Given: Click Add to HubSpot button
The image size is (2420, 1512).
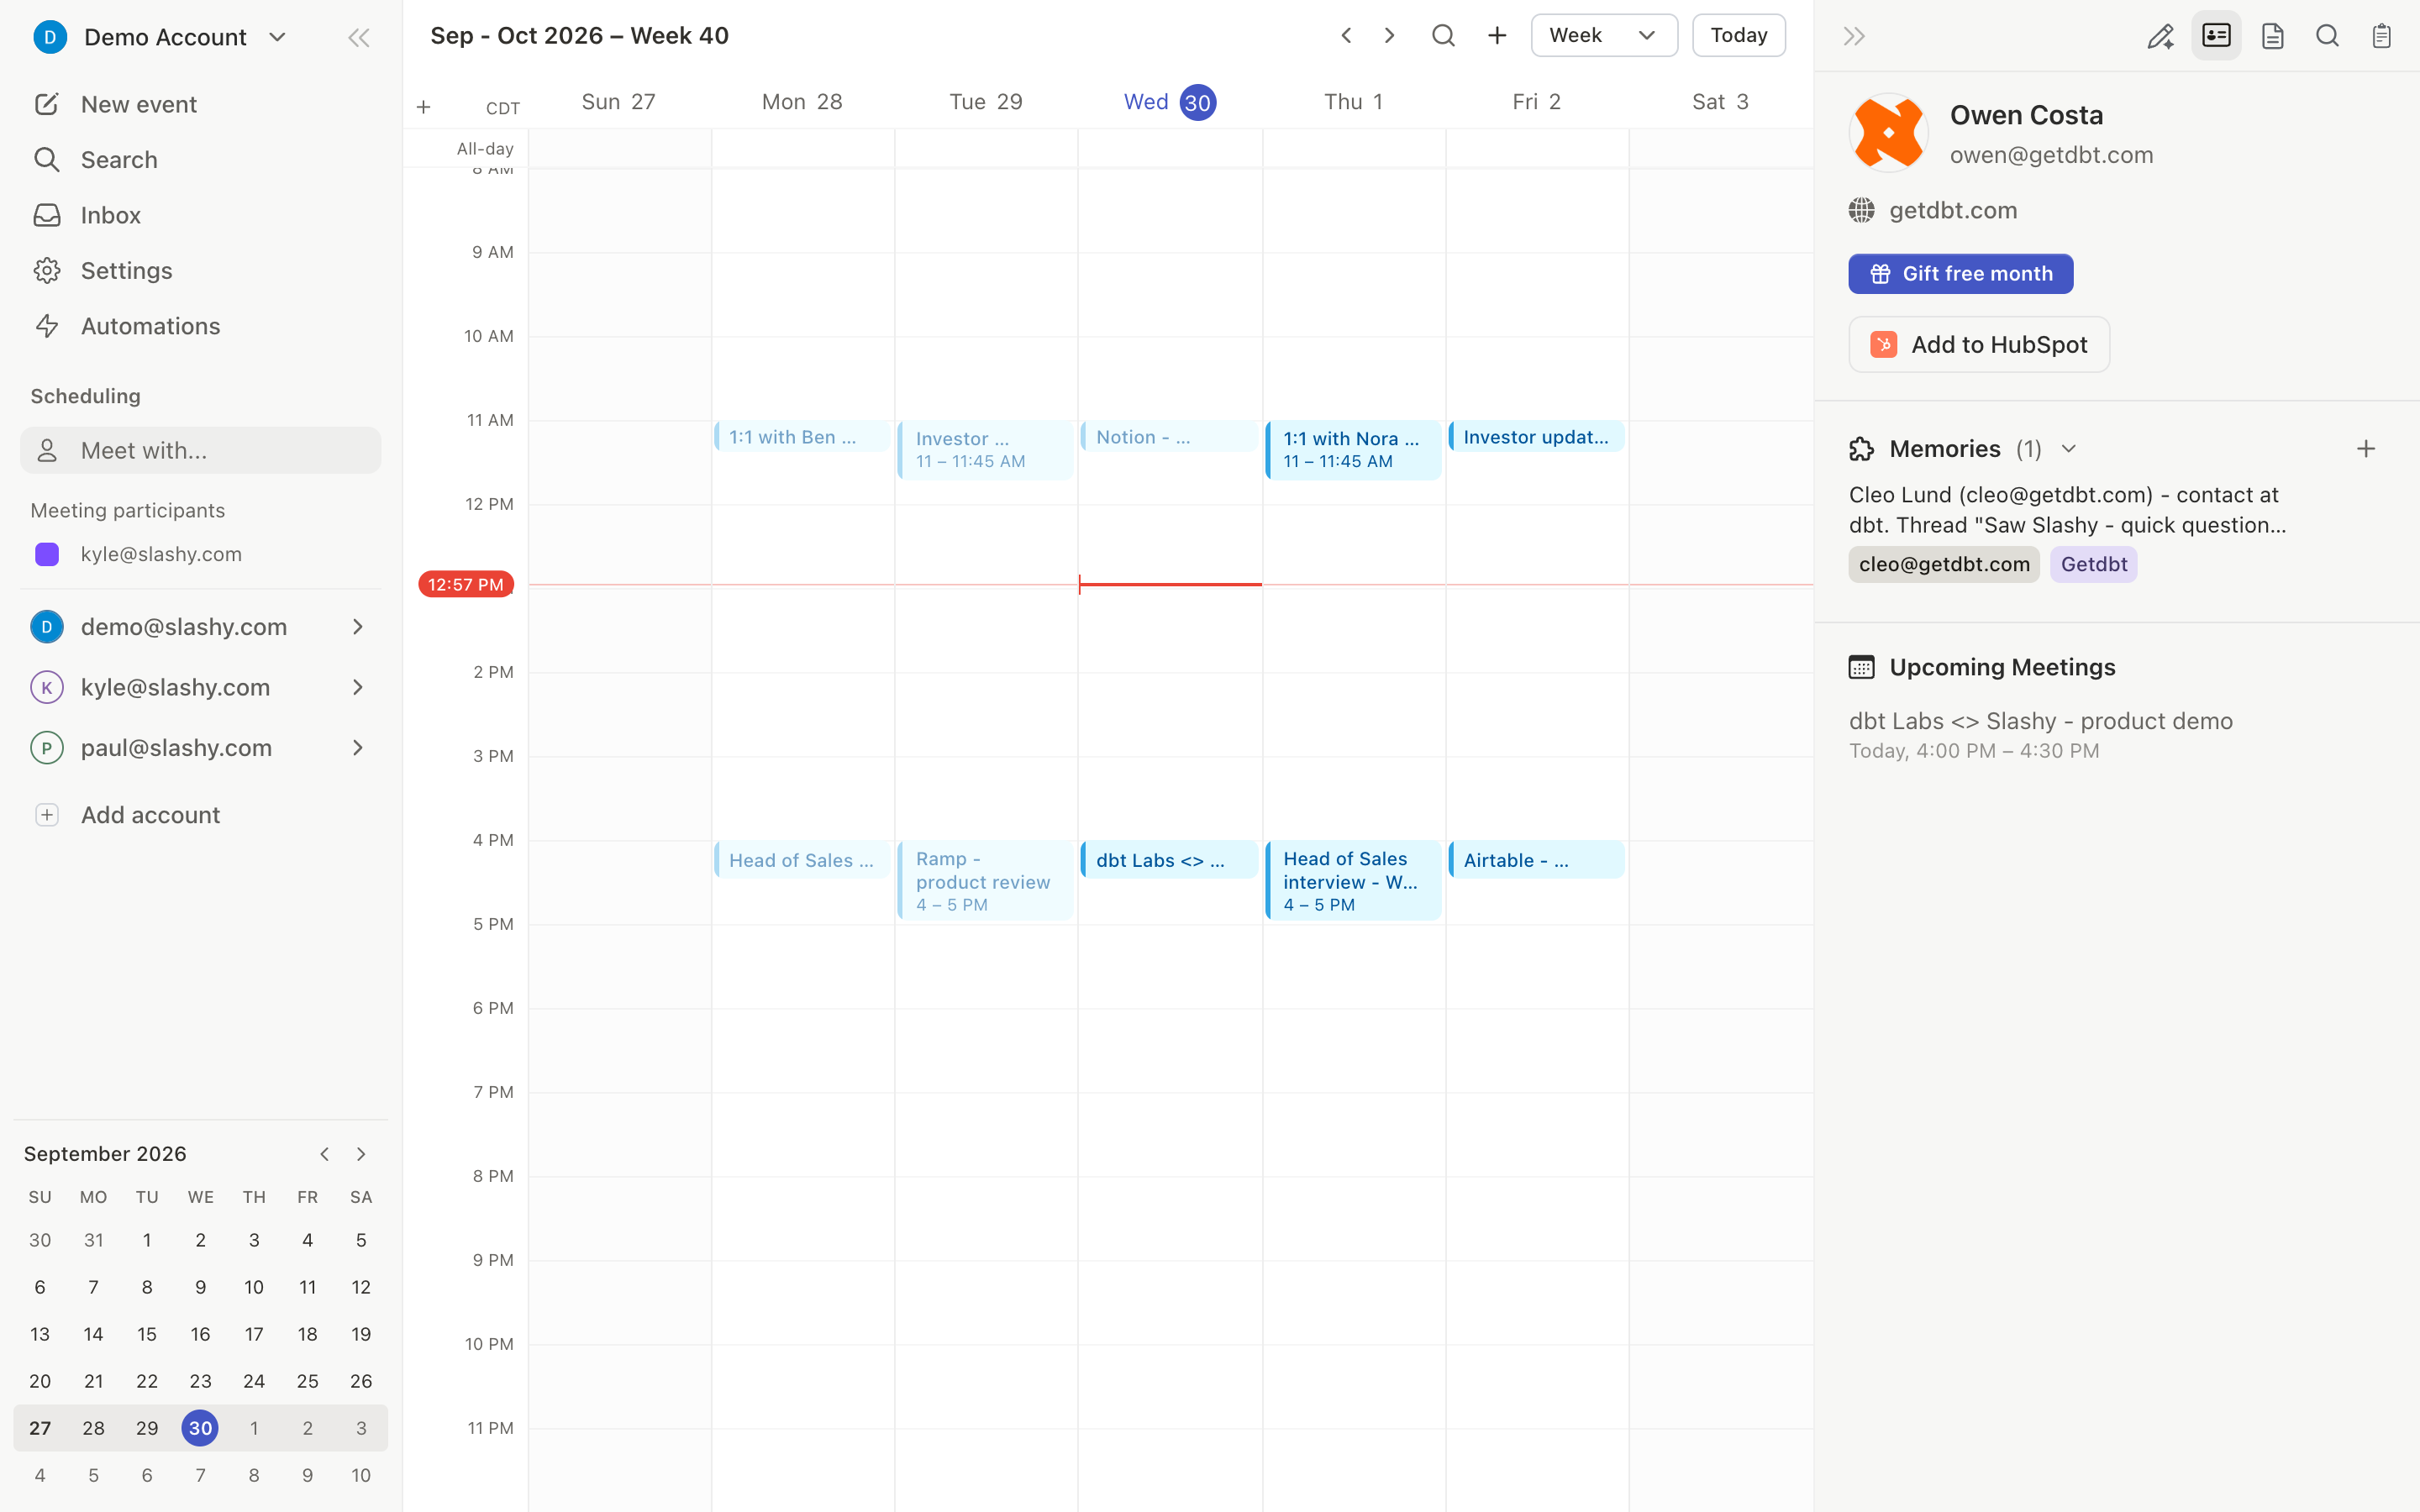Looking at the screenshot, I should (1978, 345).
